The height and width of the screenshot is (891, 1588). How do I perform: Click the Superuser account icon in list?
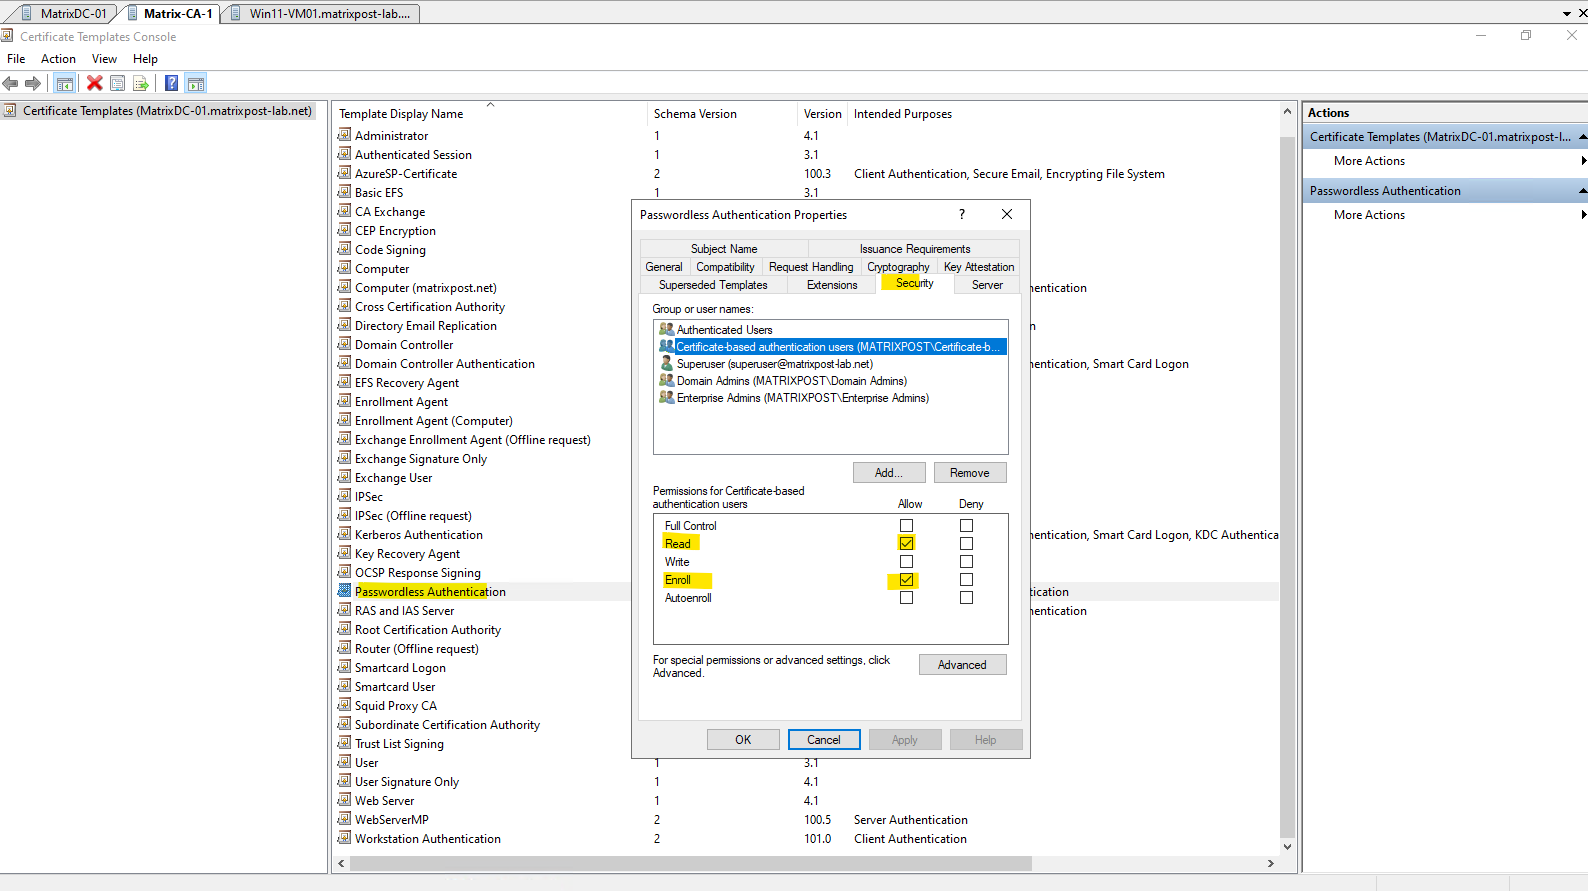[667, 363]
